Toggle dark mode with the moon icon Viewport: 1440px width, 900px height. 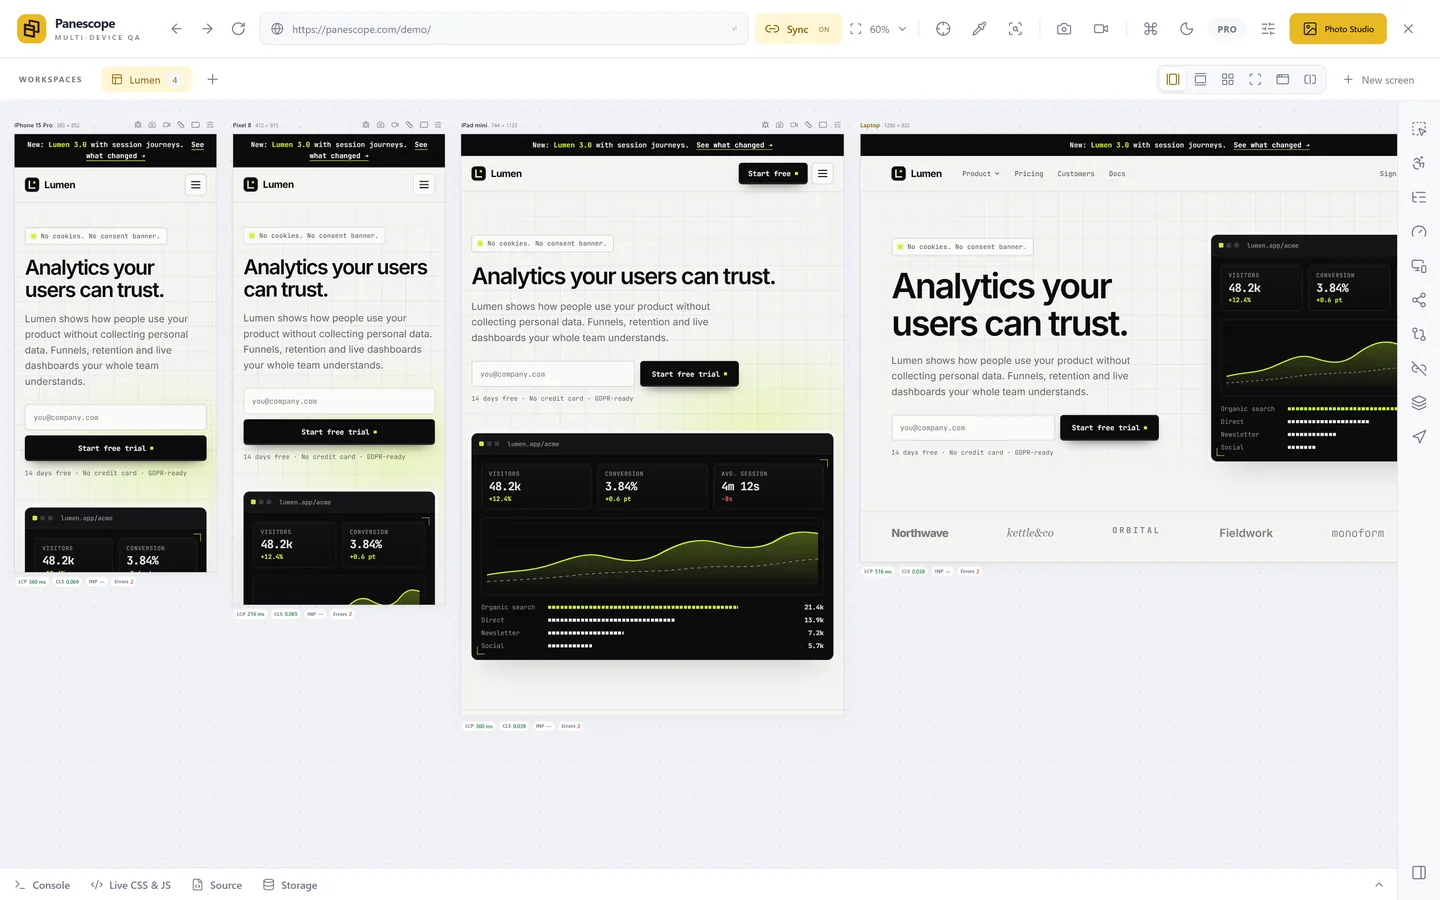(x=1187, y=29)
